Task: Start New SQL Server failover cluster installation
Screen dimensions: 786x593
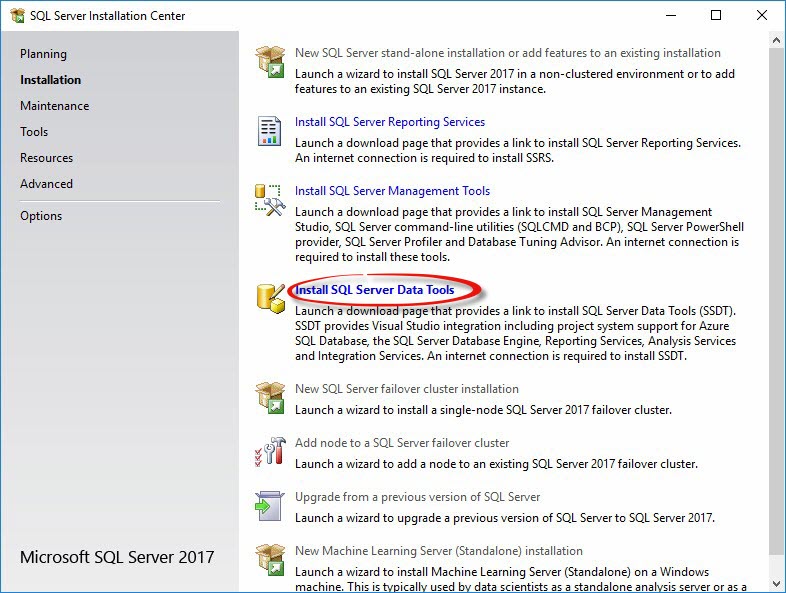Action: (407, 389)
